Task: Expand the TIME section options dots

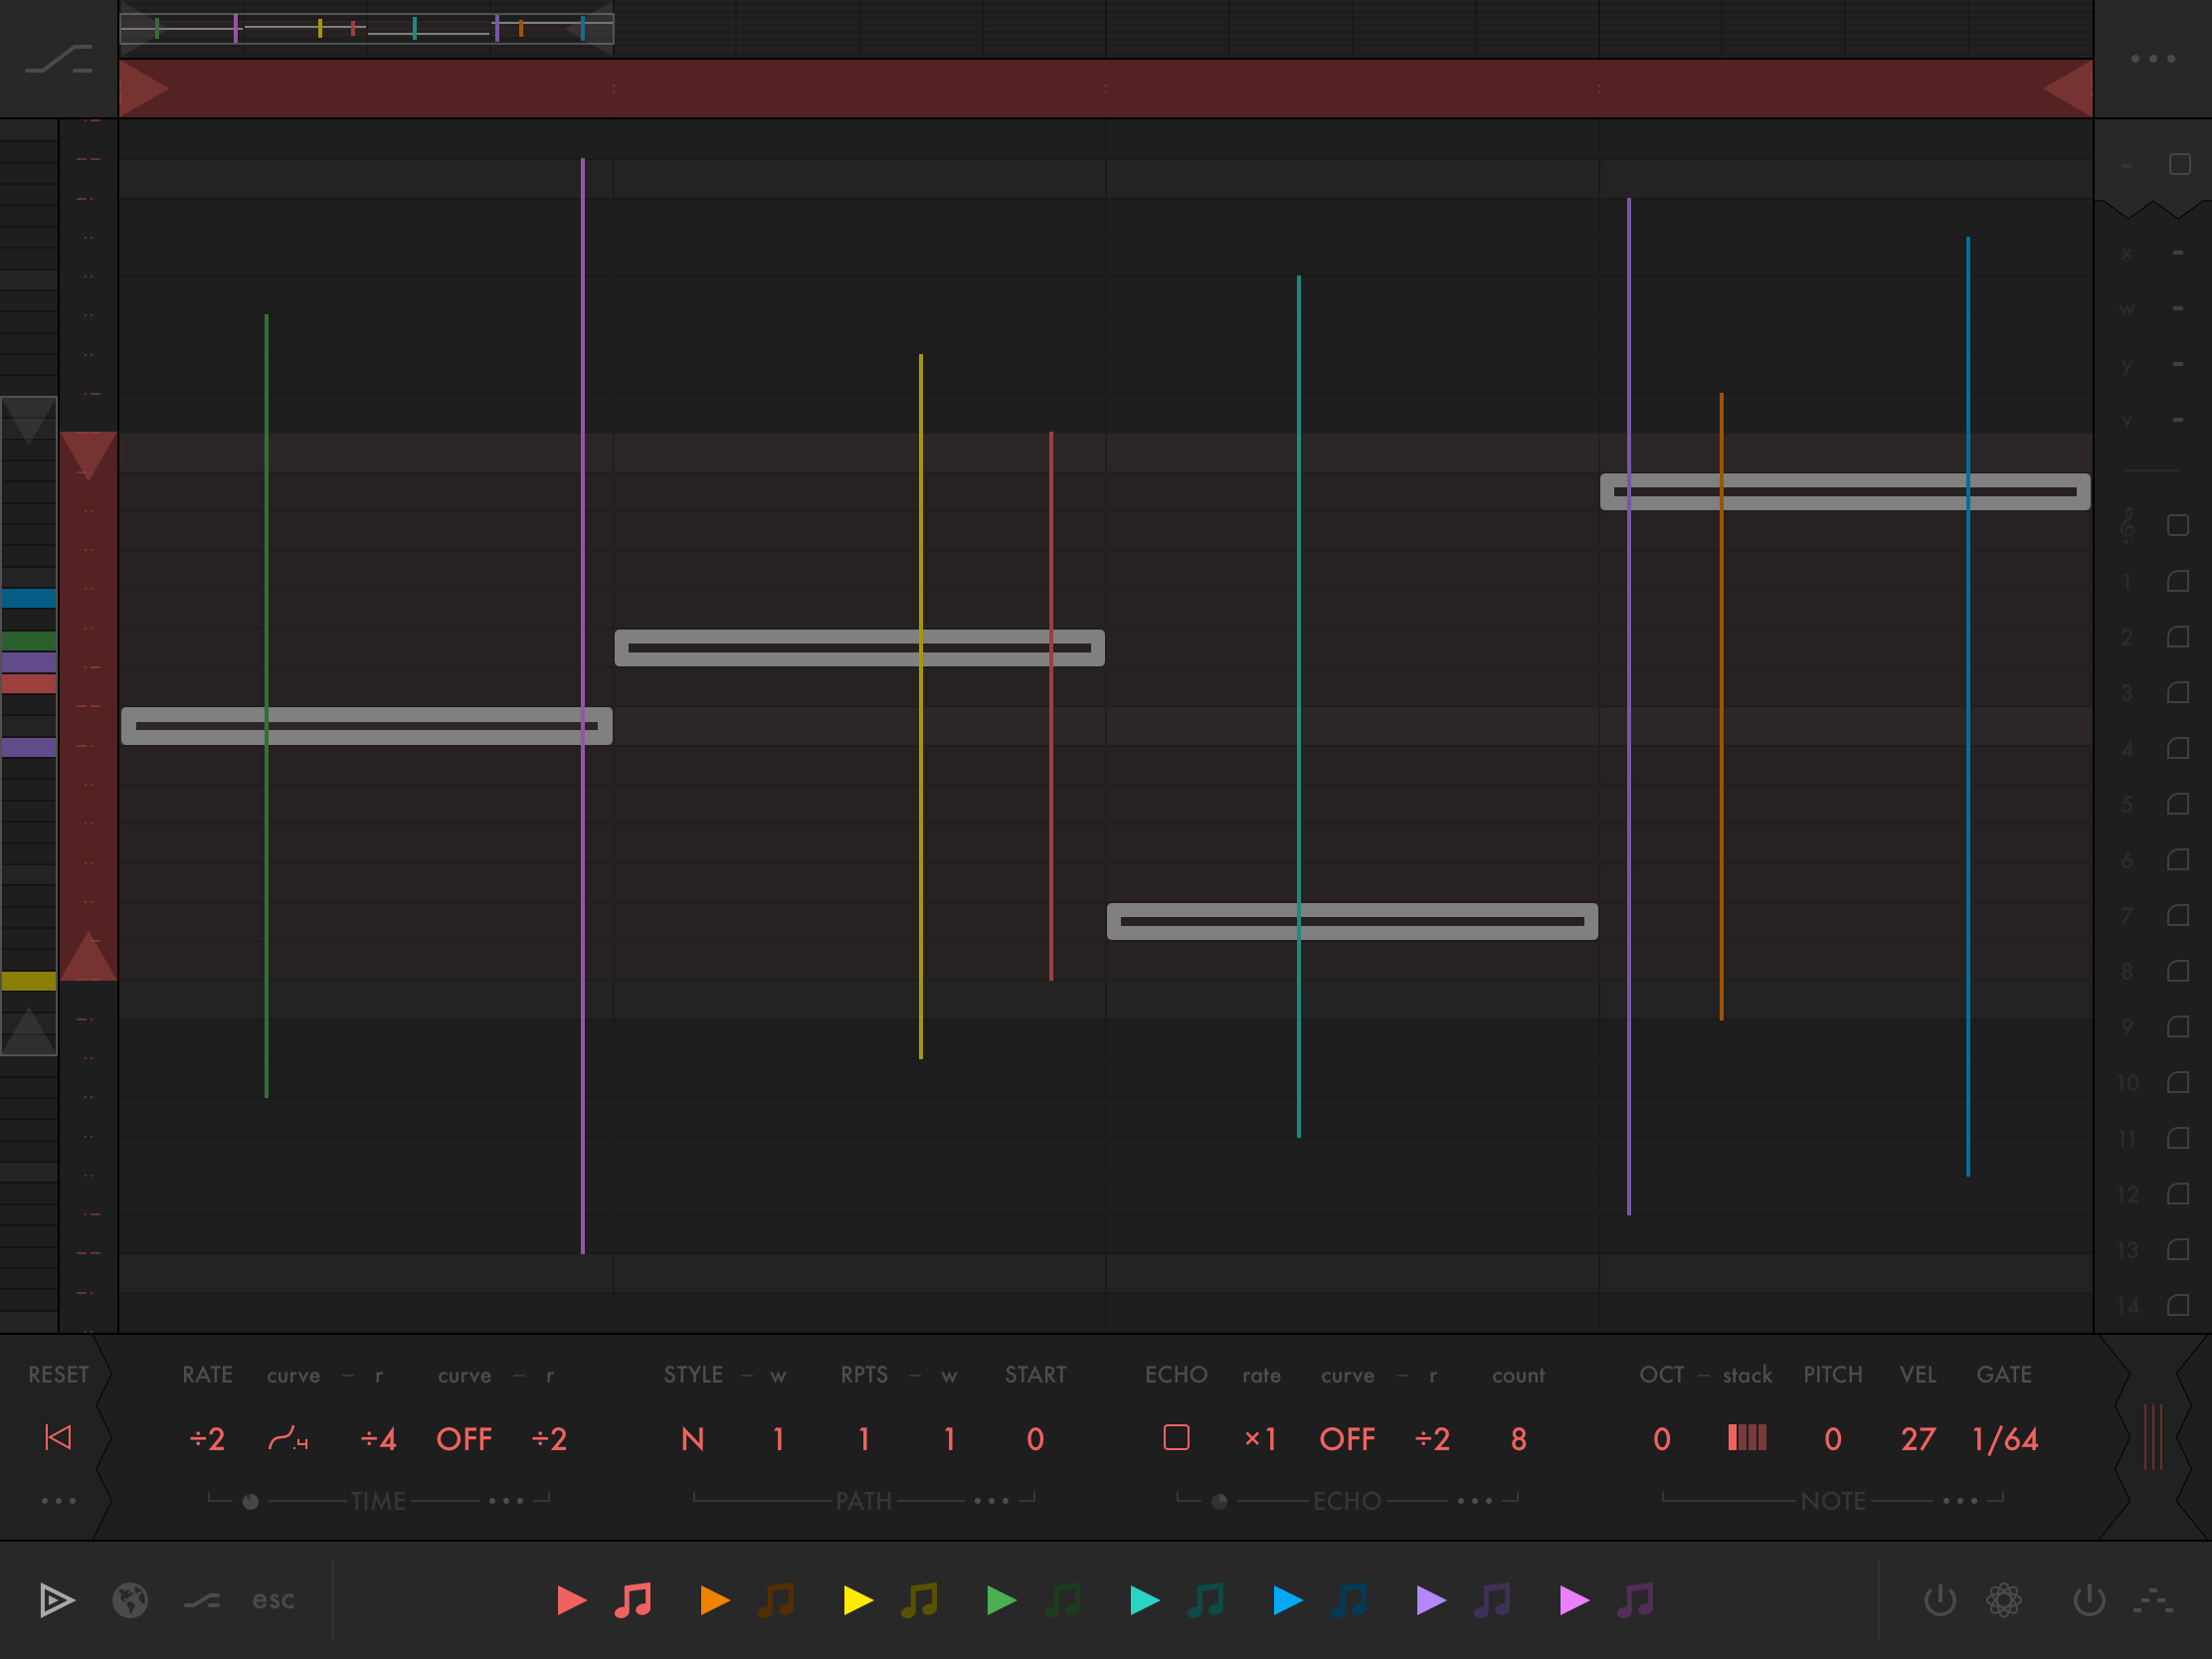Action: tap(506, 1501)
